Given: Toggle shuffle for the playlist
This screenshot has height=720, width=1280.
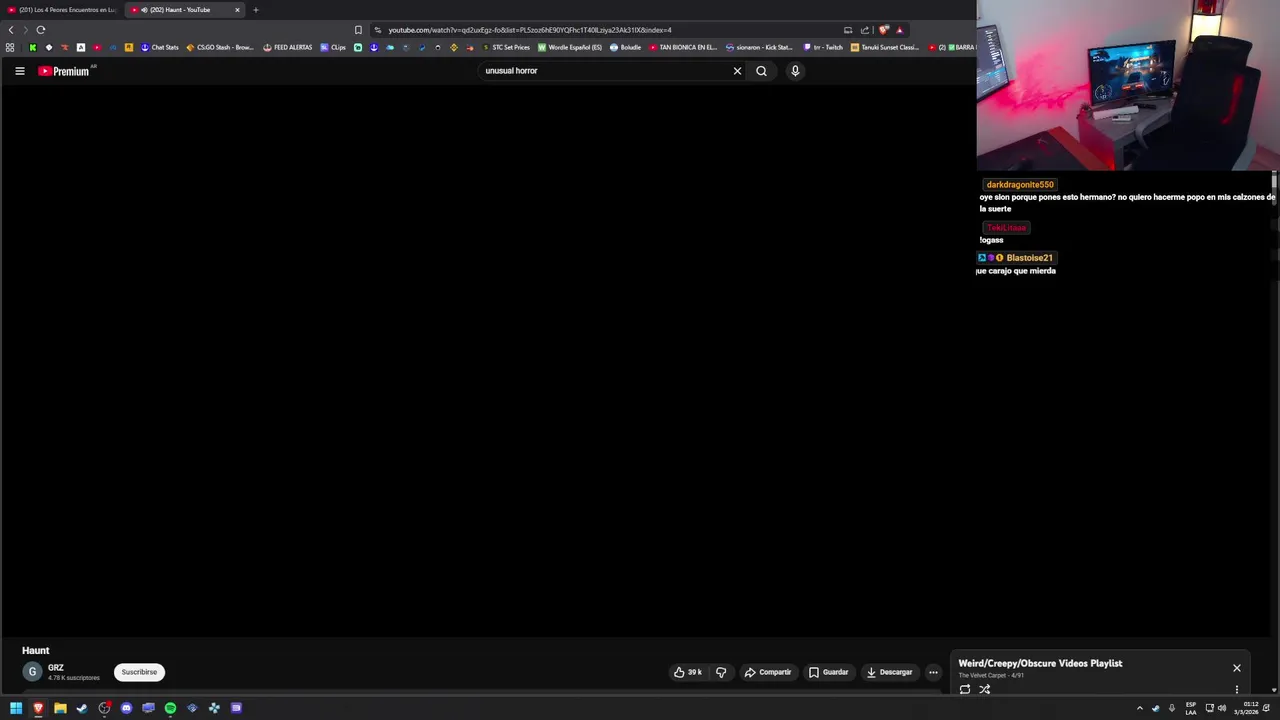Looking at the screenshot, I should pos(985,689).
